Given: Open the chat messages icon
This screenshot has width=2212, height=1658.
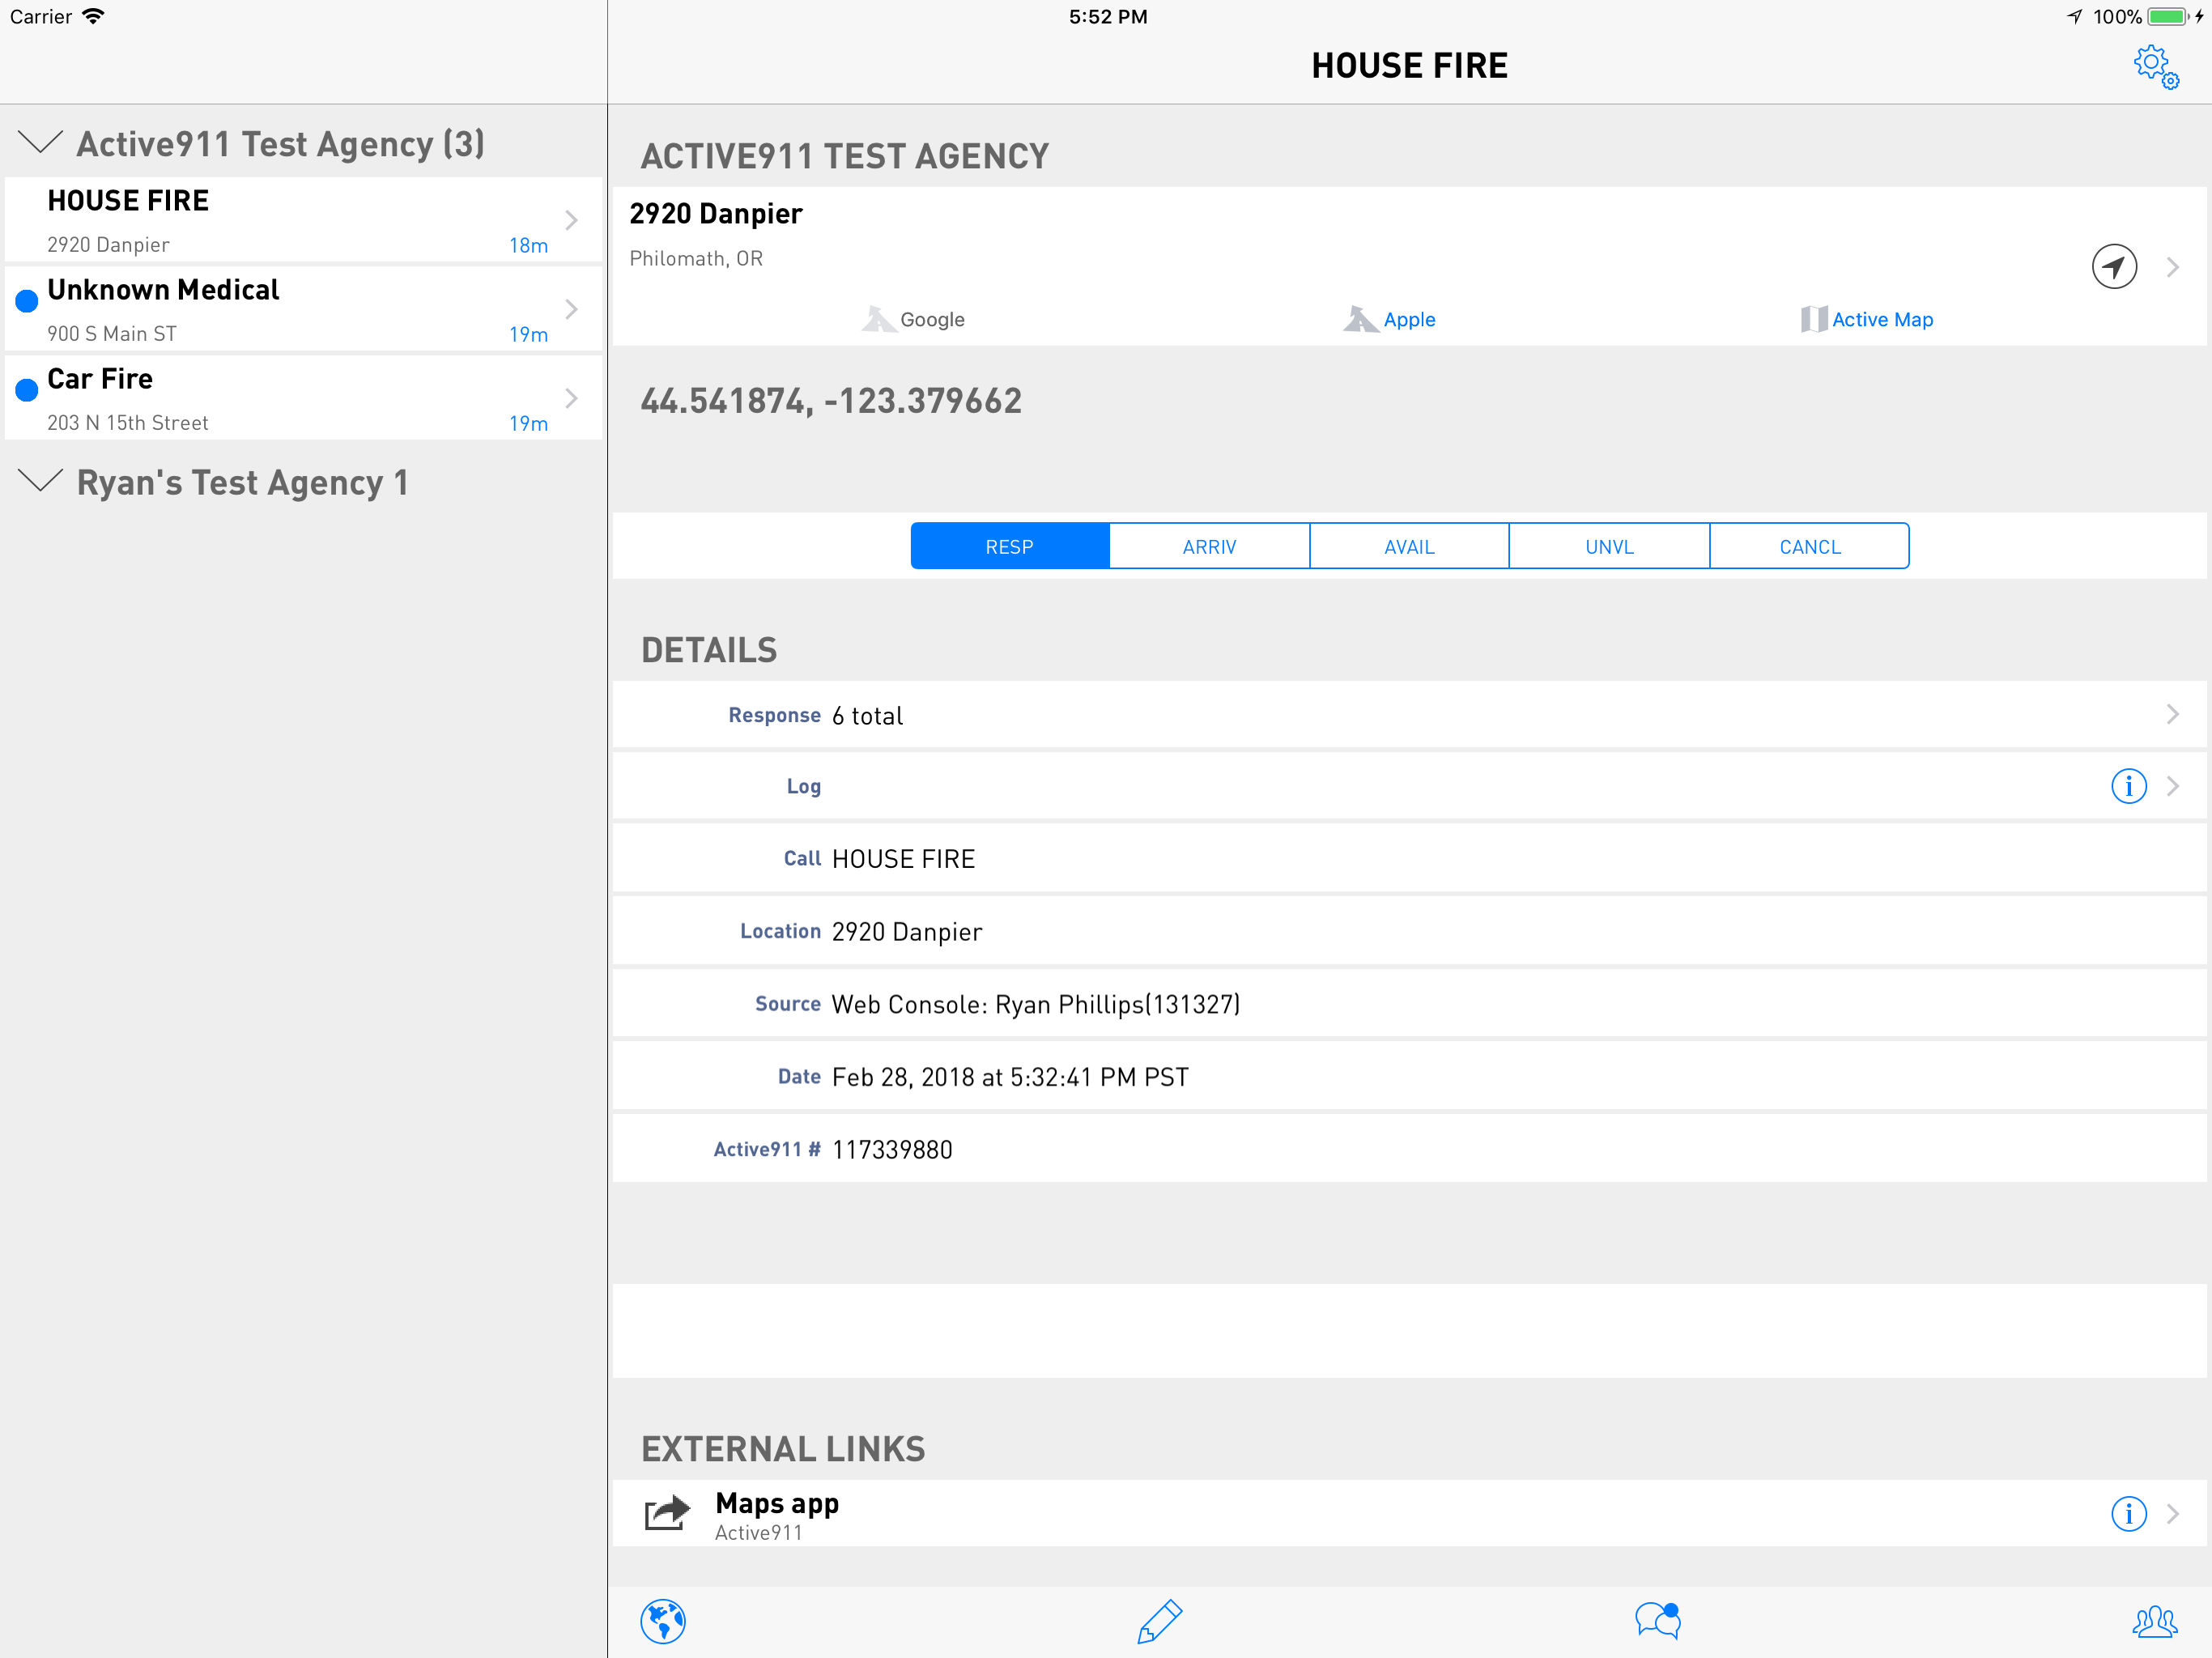Looking at the screenshot, I should (1658, 1620).
